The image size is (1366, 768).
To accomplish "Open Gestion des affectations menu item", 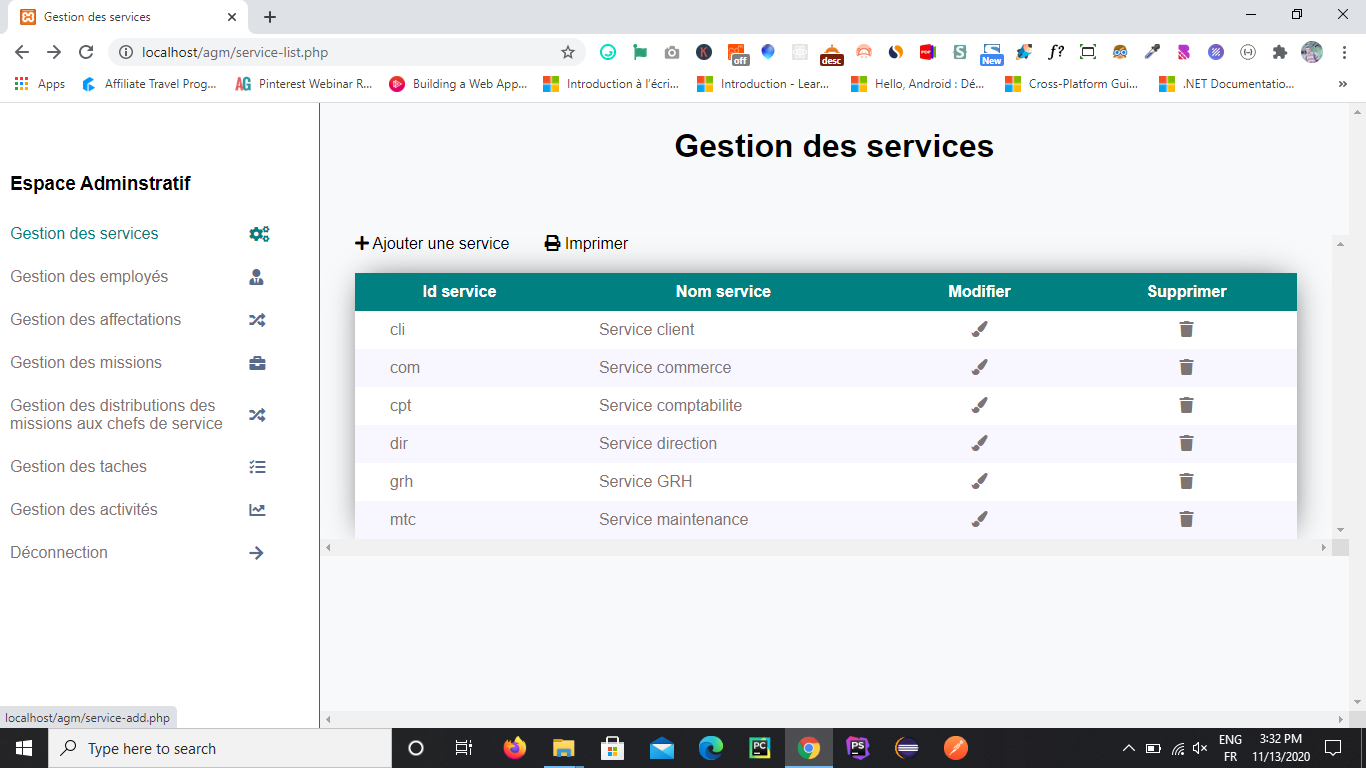I will [x=96, y=319].
